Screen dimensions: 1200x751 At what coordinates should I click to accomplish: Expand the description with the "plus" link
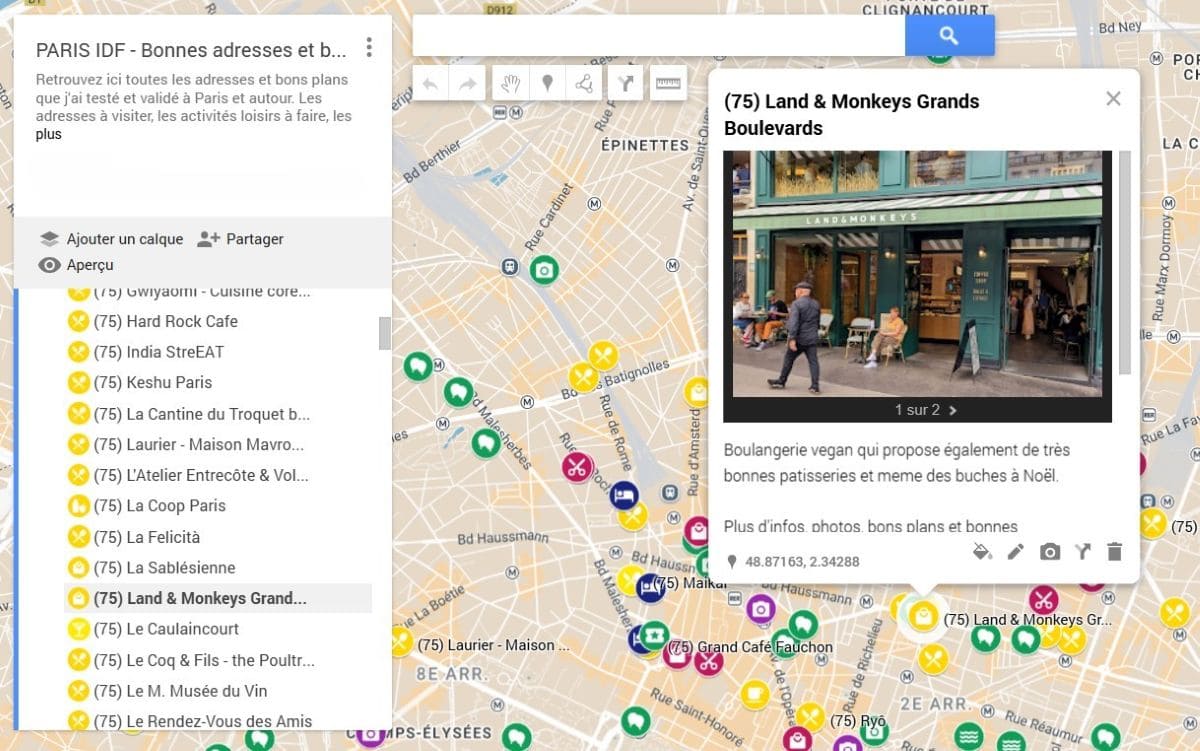click(x=48, y=134)
